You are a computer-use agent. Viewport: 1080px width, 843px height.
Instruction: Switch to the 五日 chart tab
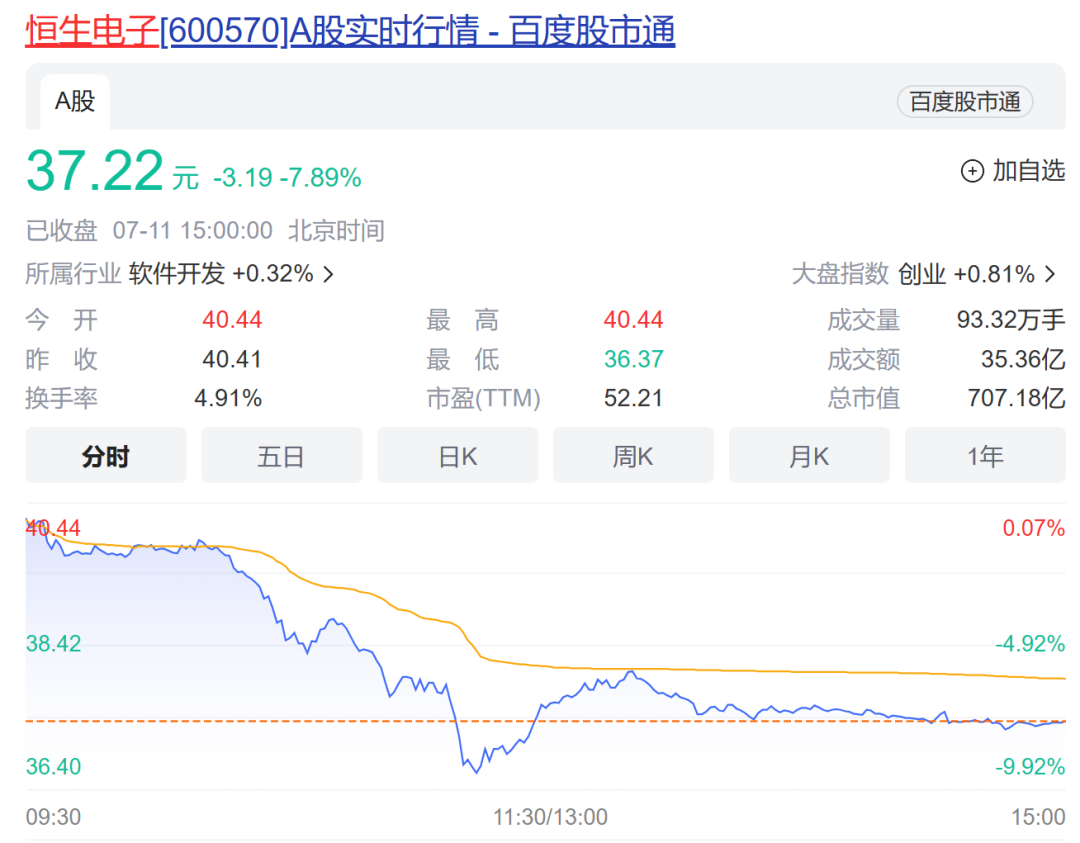click(x=281, y=455)
